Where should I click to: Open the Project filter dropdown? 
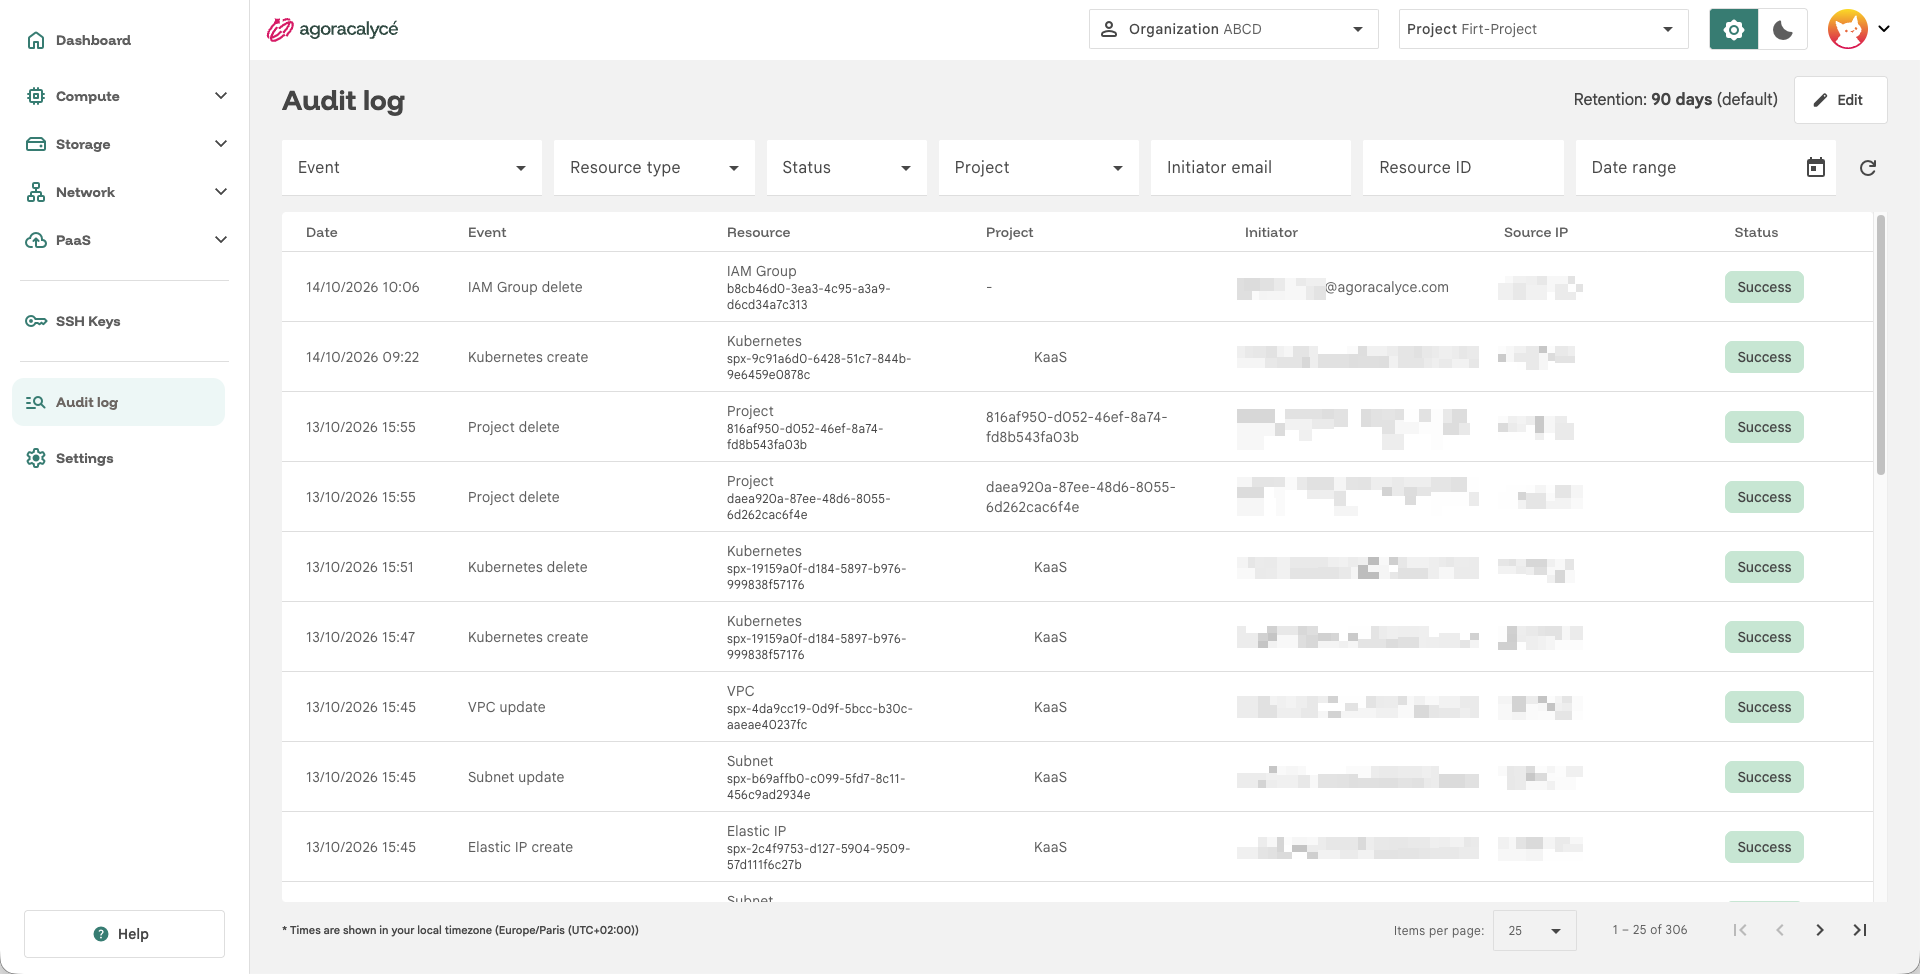point(1038,167)
